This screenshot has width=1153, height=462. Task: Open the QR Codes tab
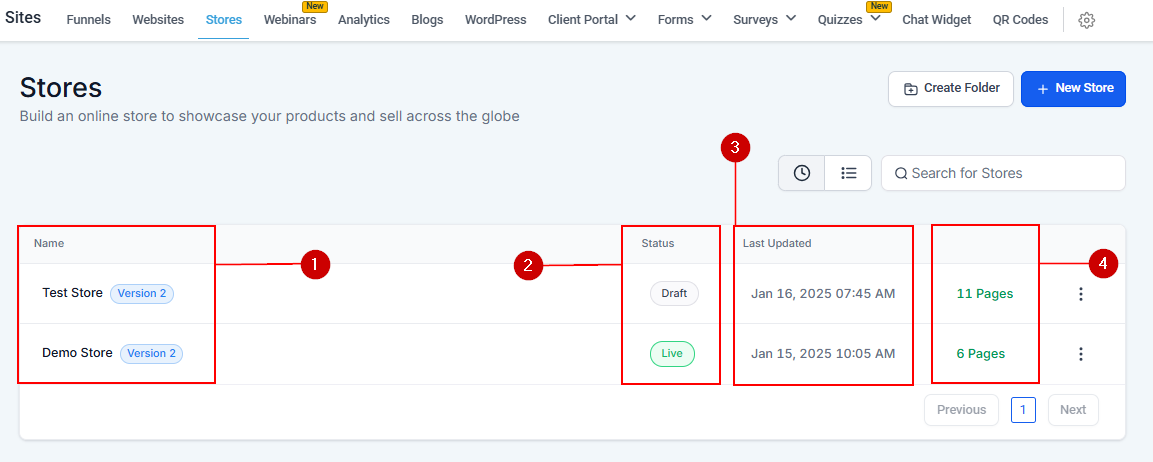pyautogui.click(x=1020, y=20)
